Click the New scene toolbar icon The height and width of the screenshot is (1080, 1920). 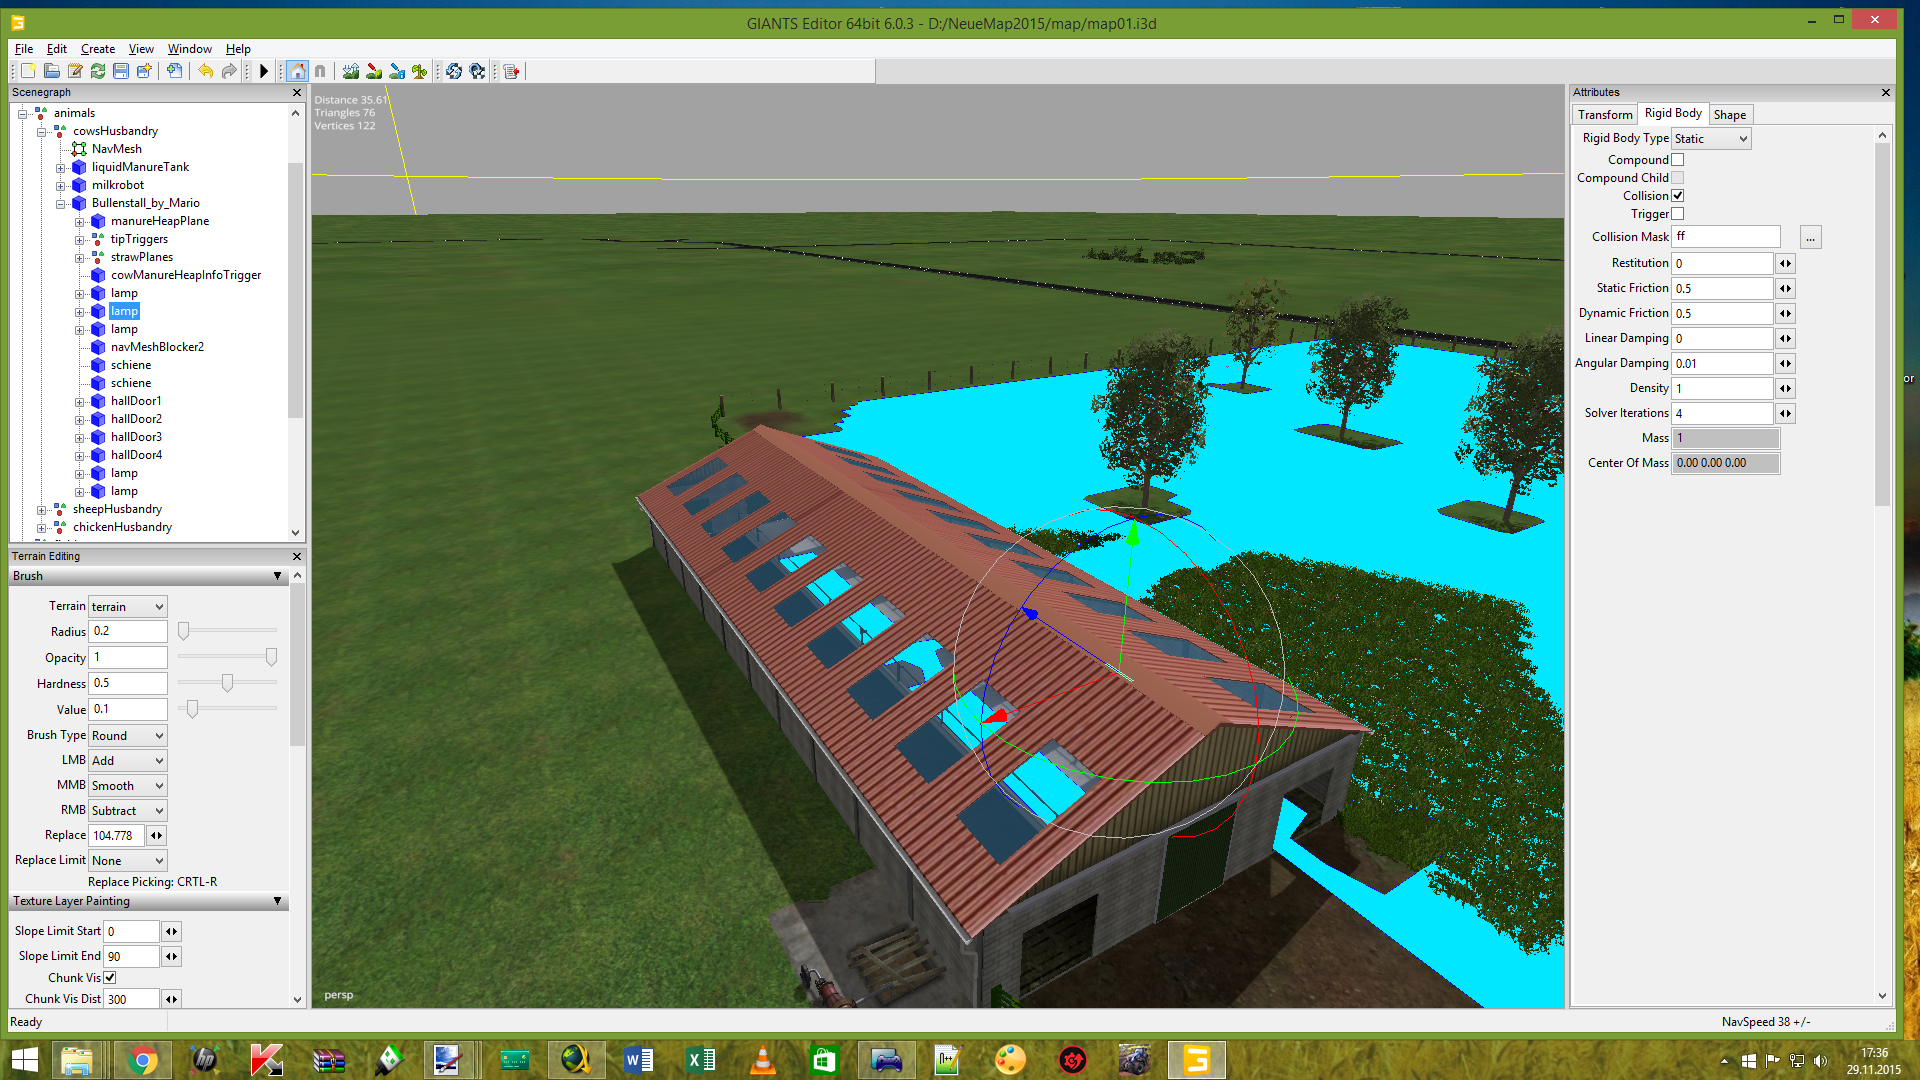[x=28, y=71]
